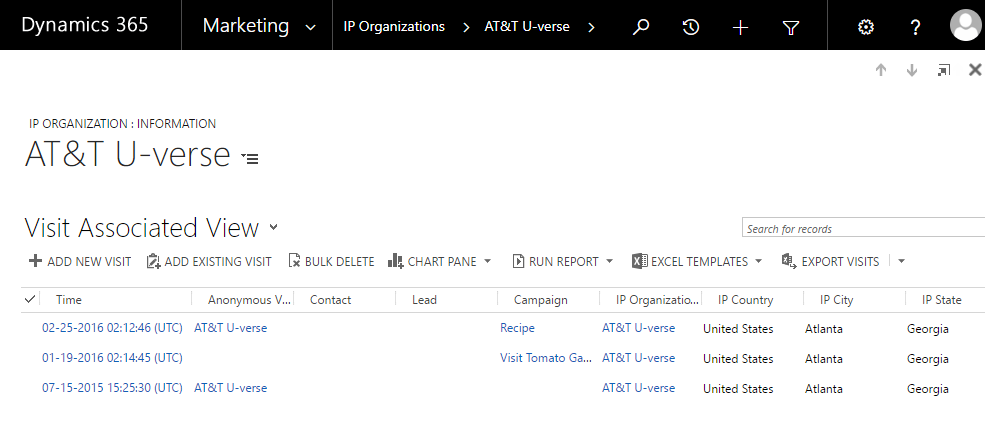This screenshot has width=985, height=421.
Task: Expand the Marketing area dropdown chevron
Action: coord(310,27)
